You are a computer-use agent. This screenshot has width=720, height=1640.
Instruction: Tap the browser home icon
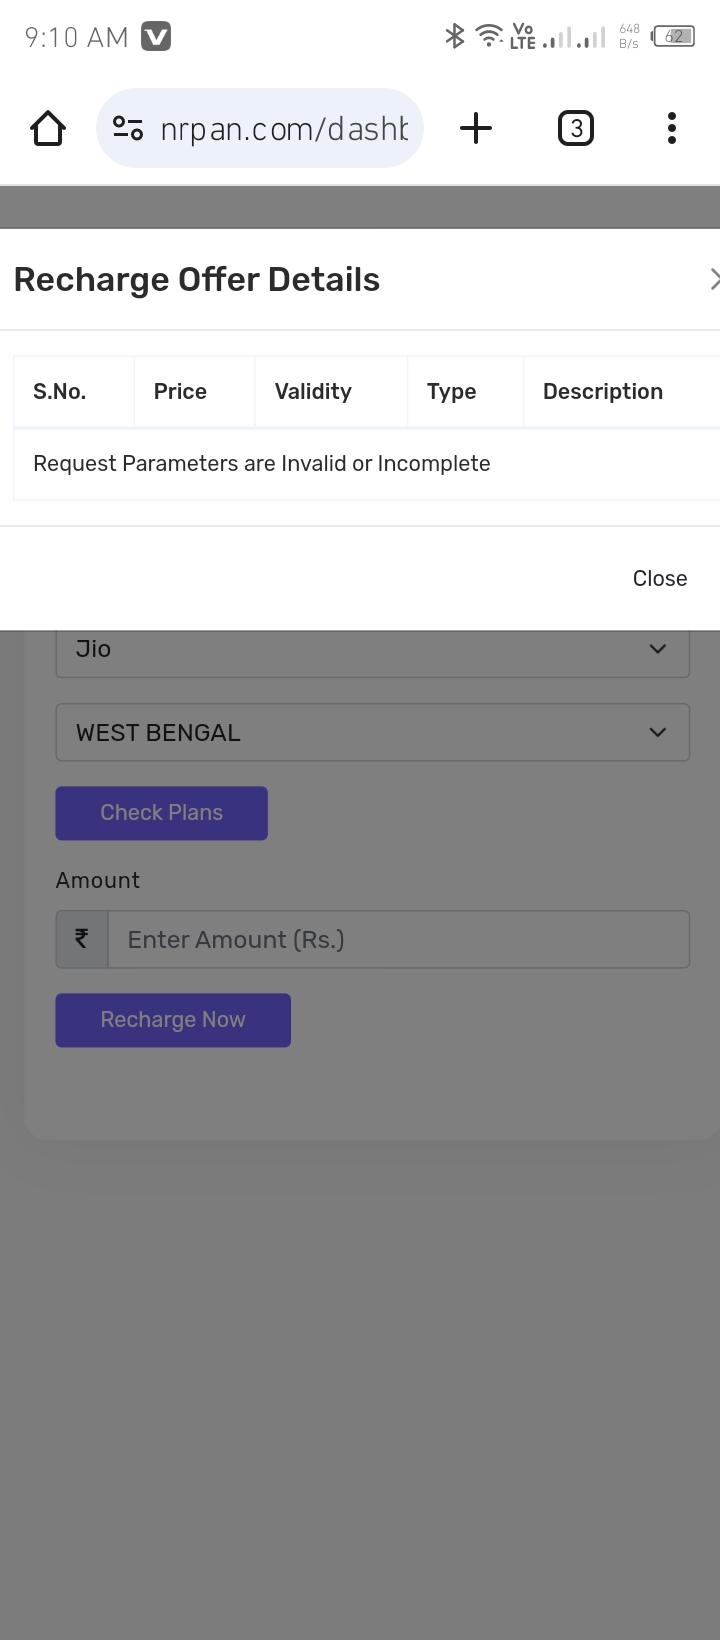[x=48, y=129]
